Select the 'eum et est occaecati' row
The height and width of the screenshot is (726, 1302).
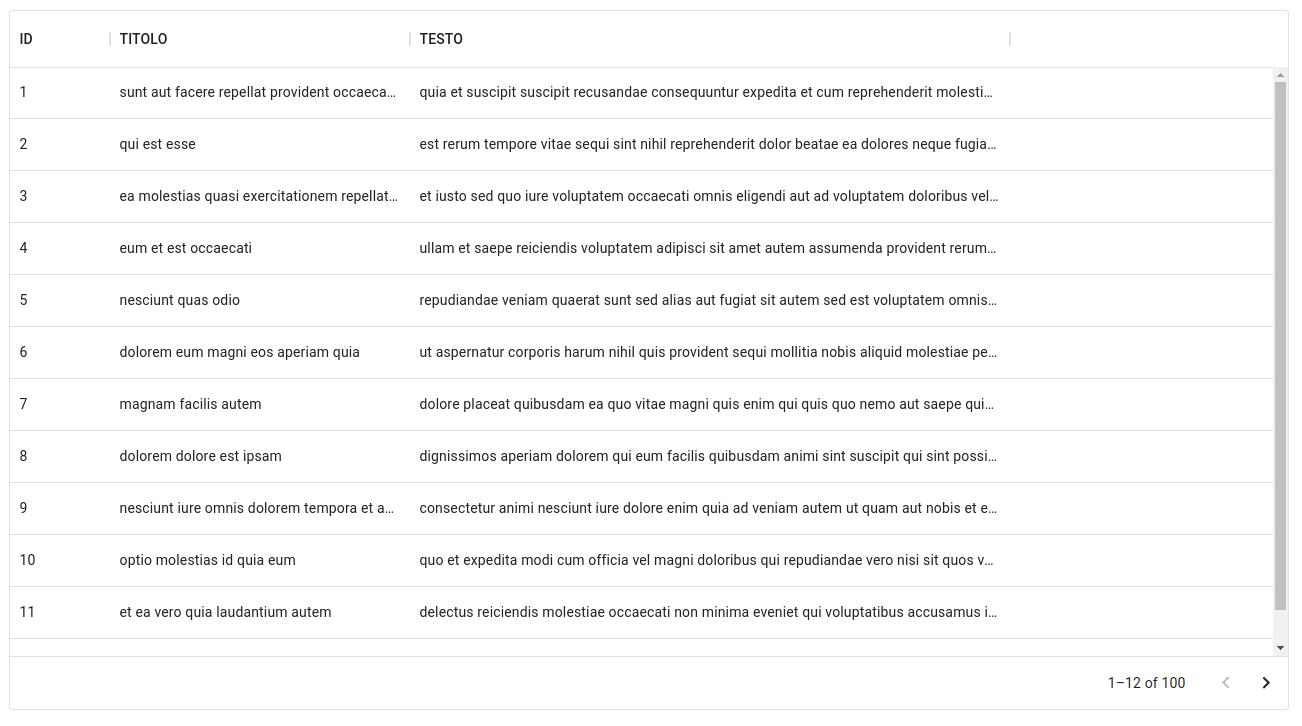tap(187, 248)
